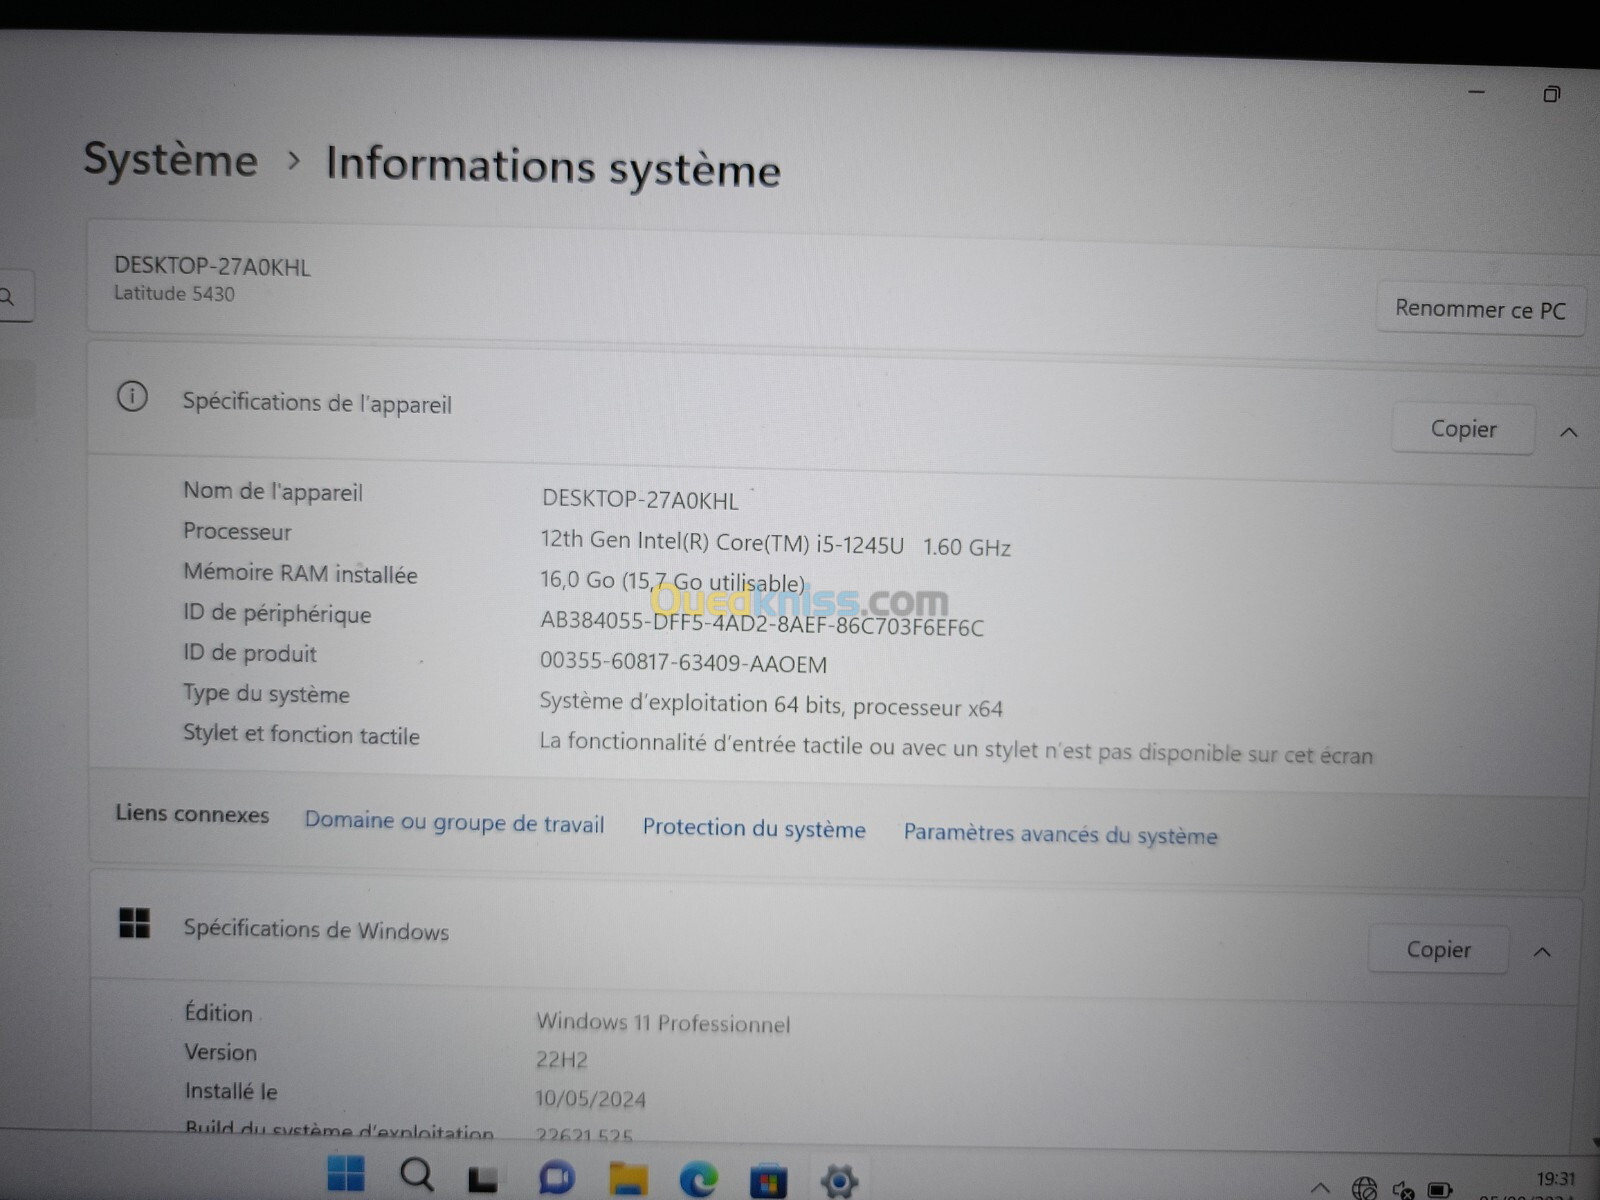Open Protection du système link
Screen dimensions: 1600x1200
[x=754, y=828]
